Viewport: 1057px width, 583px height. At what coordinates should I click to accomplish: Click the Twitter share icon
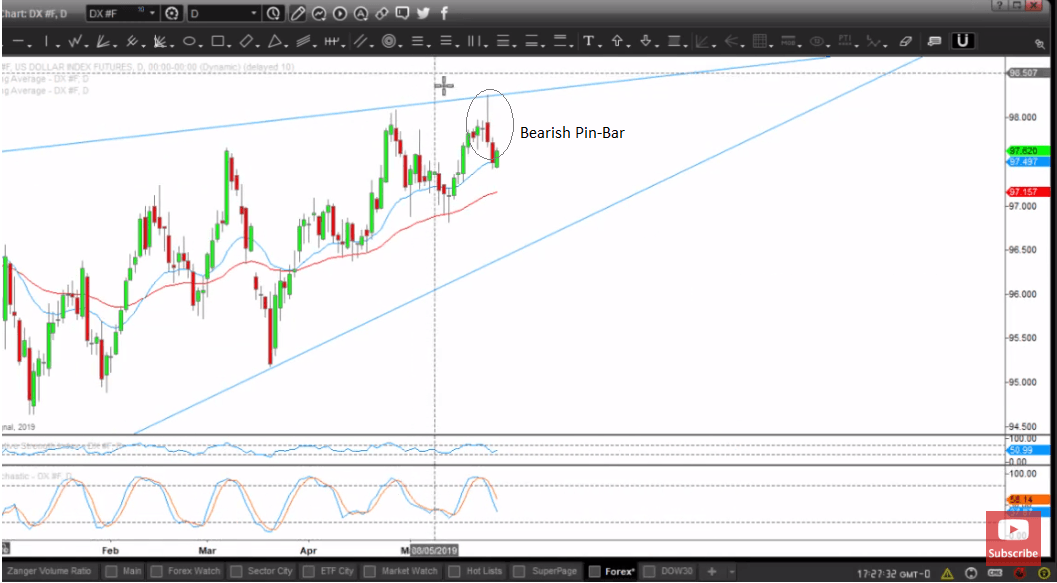[423, 14]
